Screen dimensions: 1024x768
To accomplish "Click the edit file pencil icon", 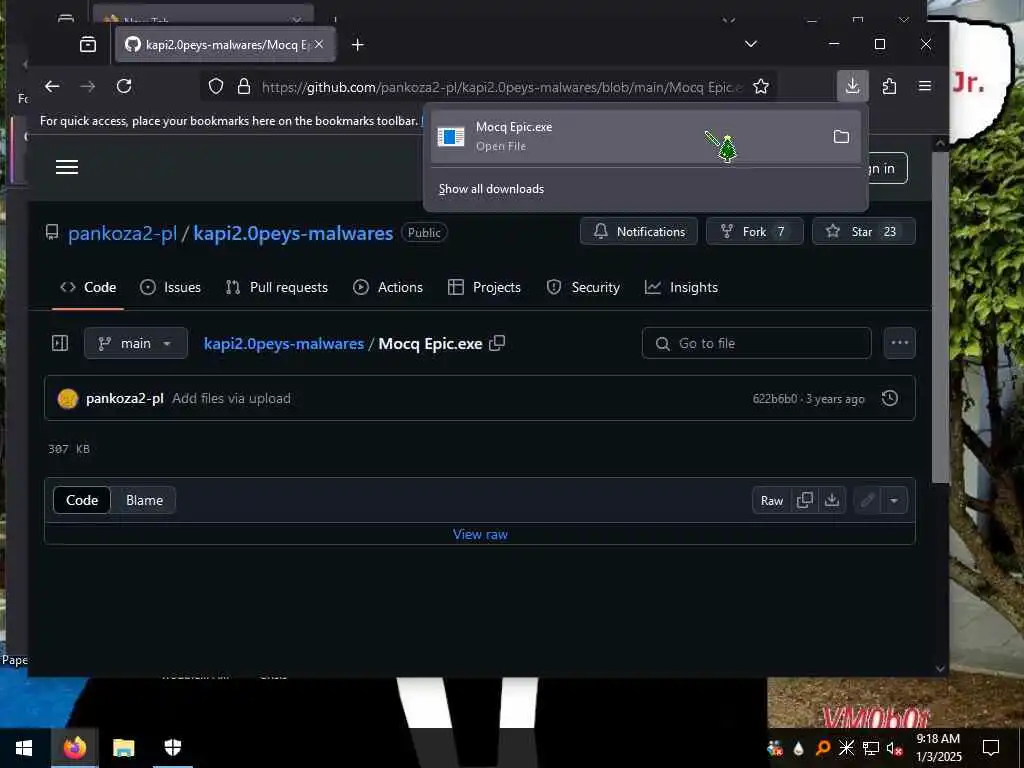I will (x=867, y=500).
